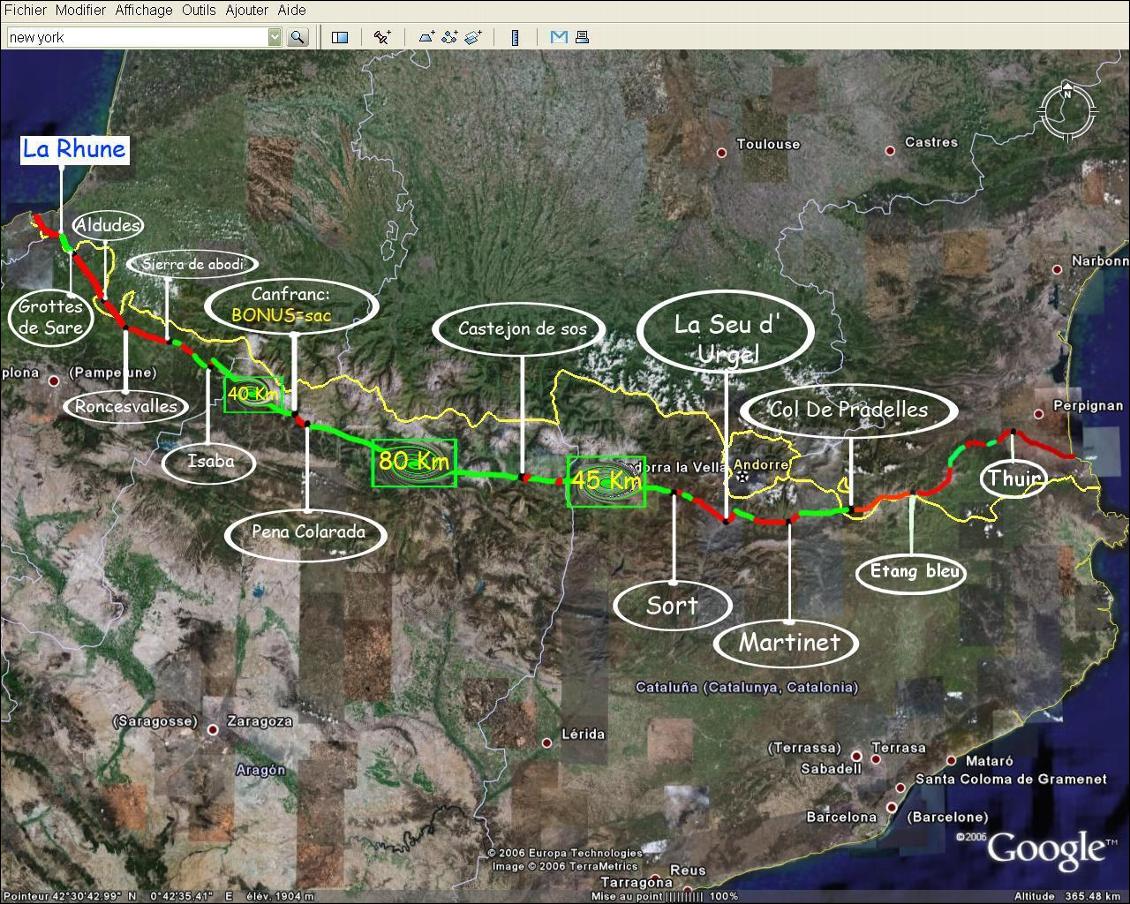Viewport: 1130px width, 904px height.
Task: Add an image overlay from the toolbar
Action: [473, 37]
